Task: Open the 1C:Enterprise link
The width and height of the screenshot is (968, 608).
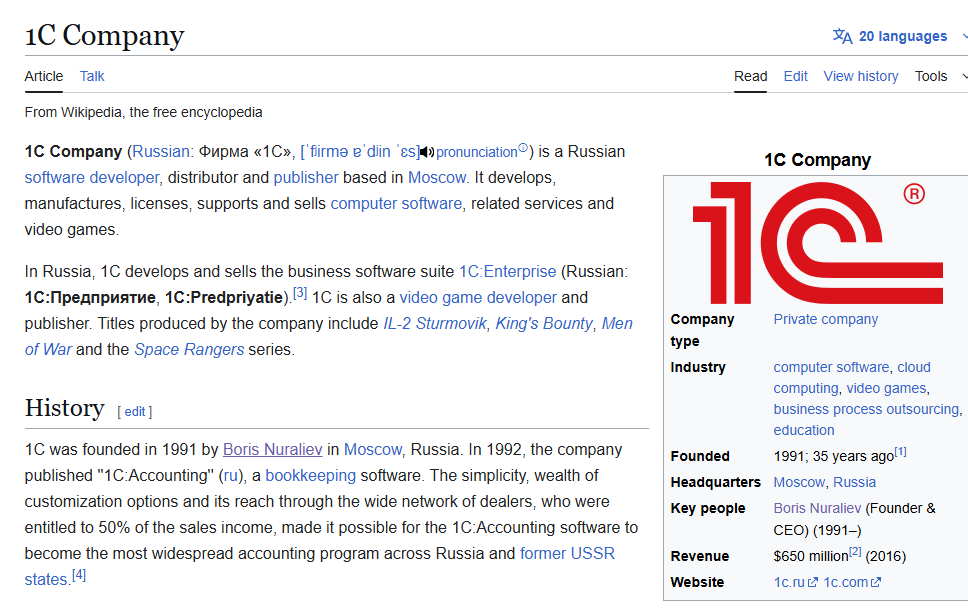Action: (507, 272)
